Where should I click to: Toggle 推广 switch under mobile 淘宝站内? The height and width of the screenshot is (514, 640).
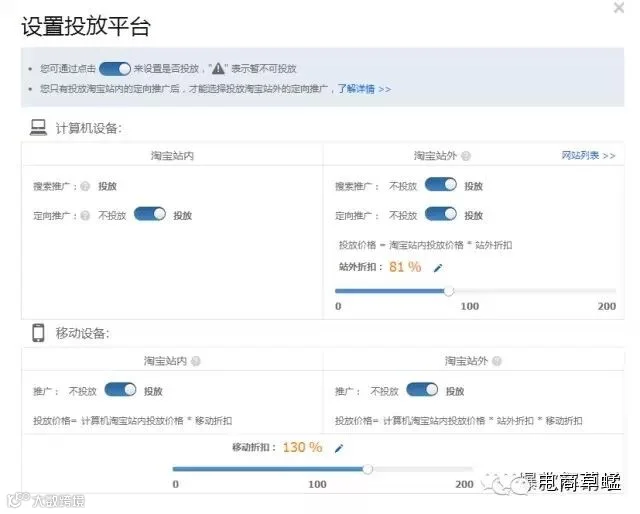tap(120, 390)
